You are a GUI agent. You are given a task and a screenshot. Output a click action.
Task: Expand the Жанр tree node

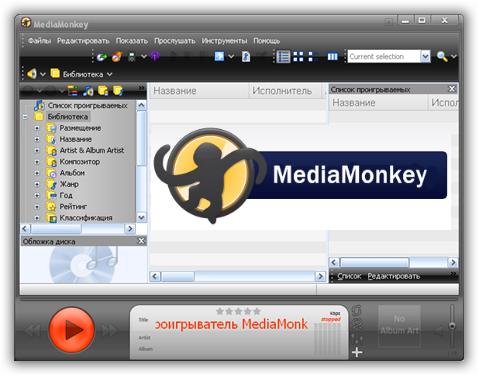(37, 184)
